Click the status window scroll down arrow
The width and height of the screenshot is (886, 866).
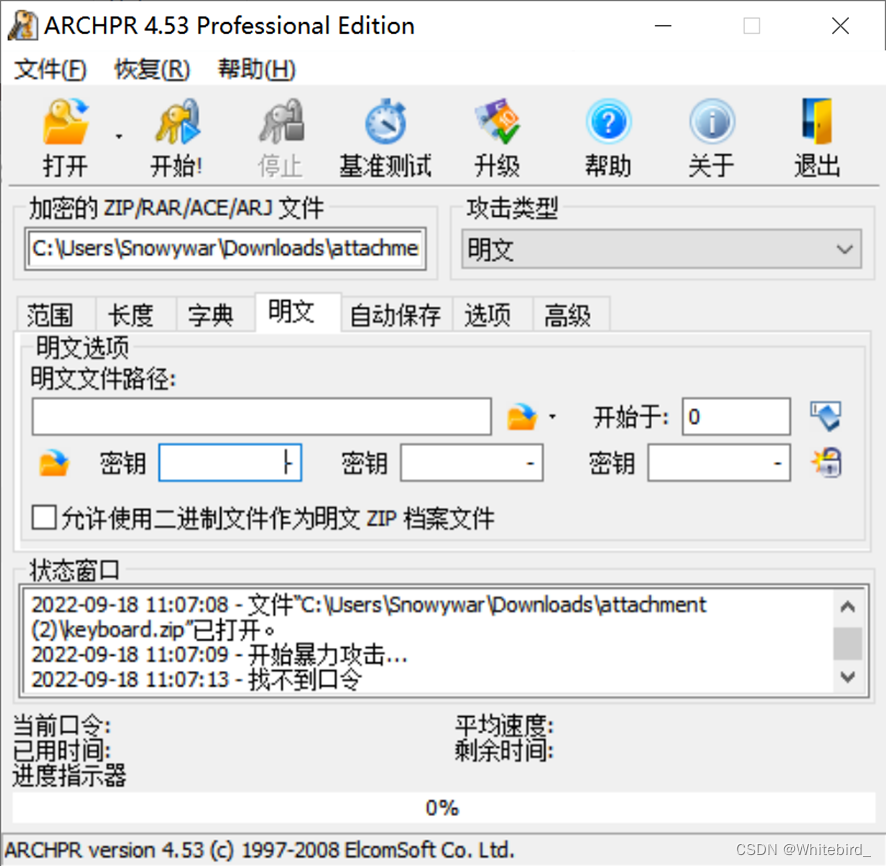pos(847,676)
